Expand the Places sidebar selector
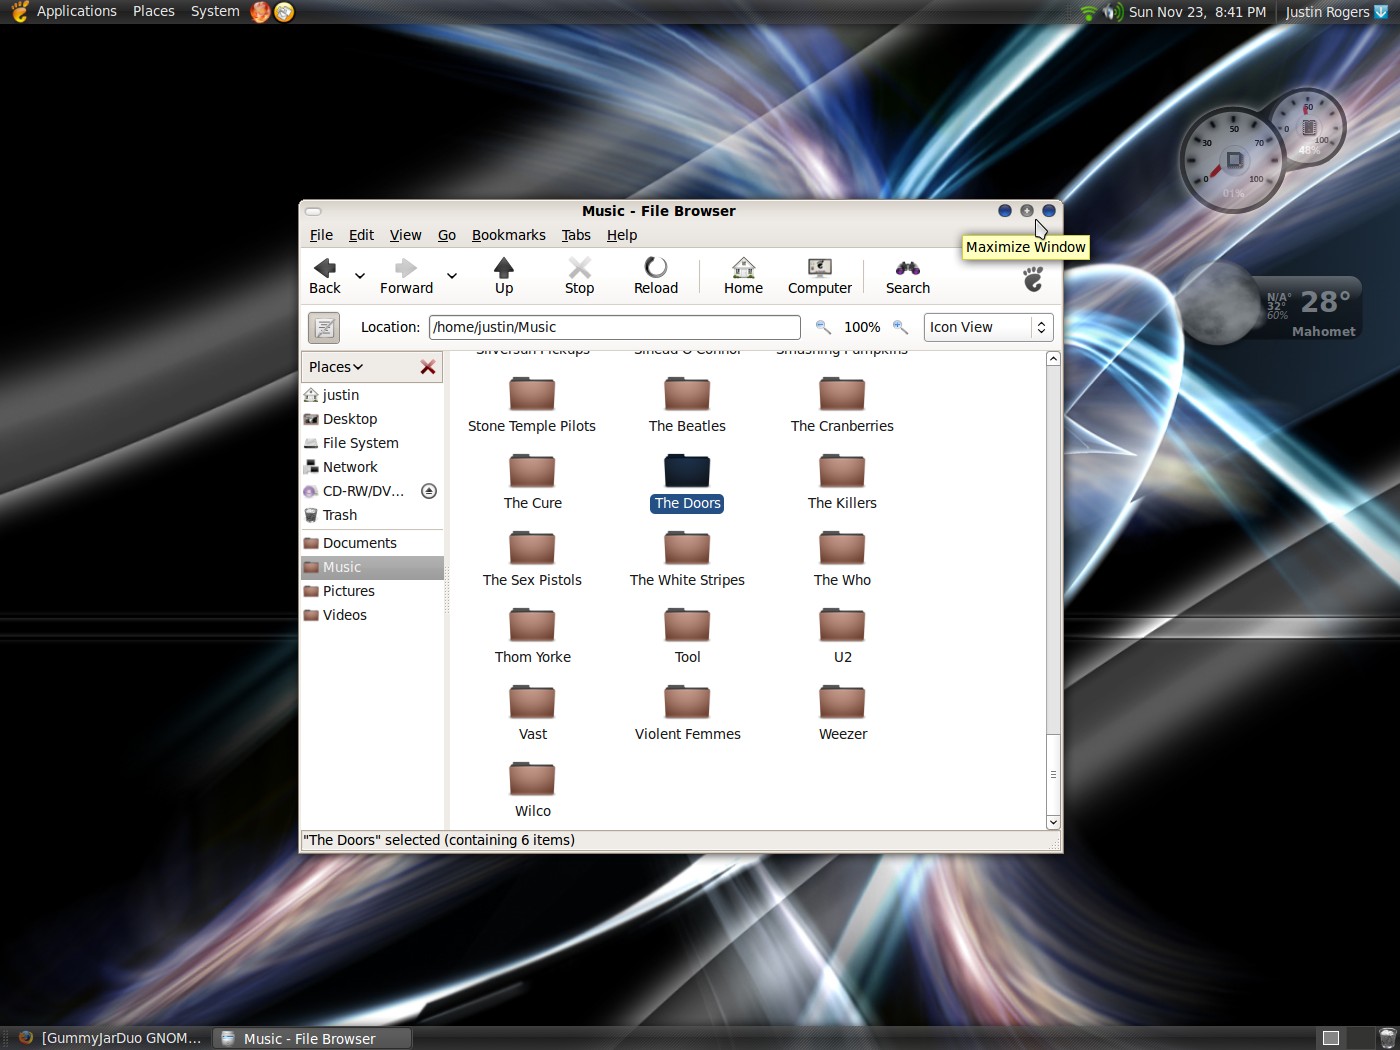 pyautogui.click(x=336, y=367)
